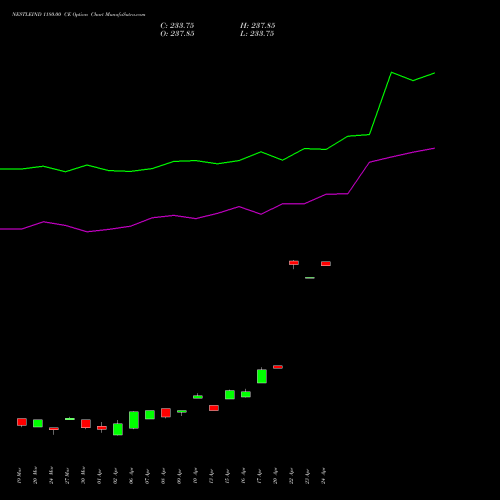Click the 06 Apr date label
The width and height of the screenshot is (500, 500).
(131, 476)
